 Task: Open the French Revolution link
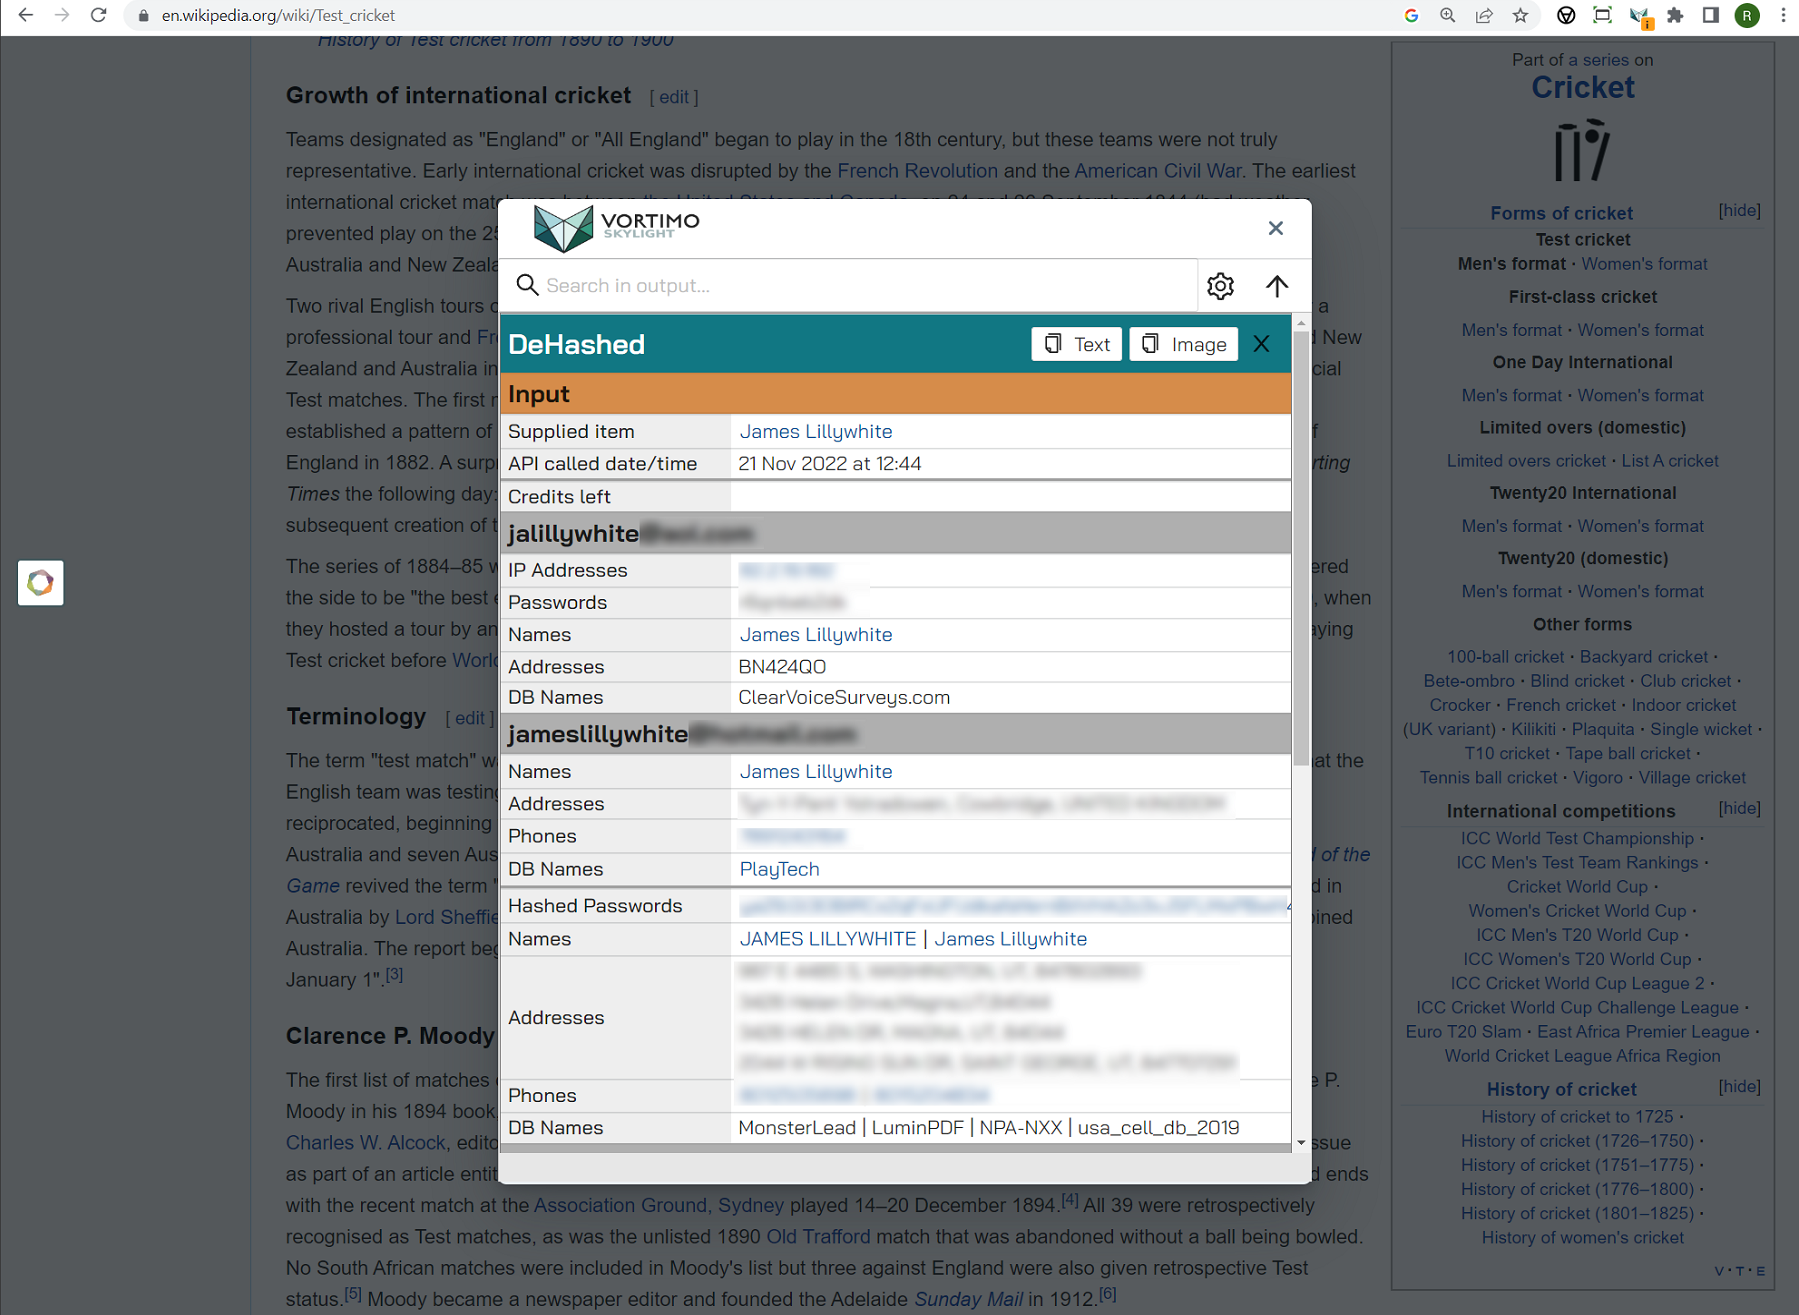917,171
